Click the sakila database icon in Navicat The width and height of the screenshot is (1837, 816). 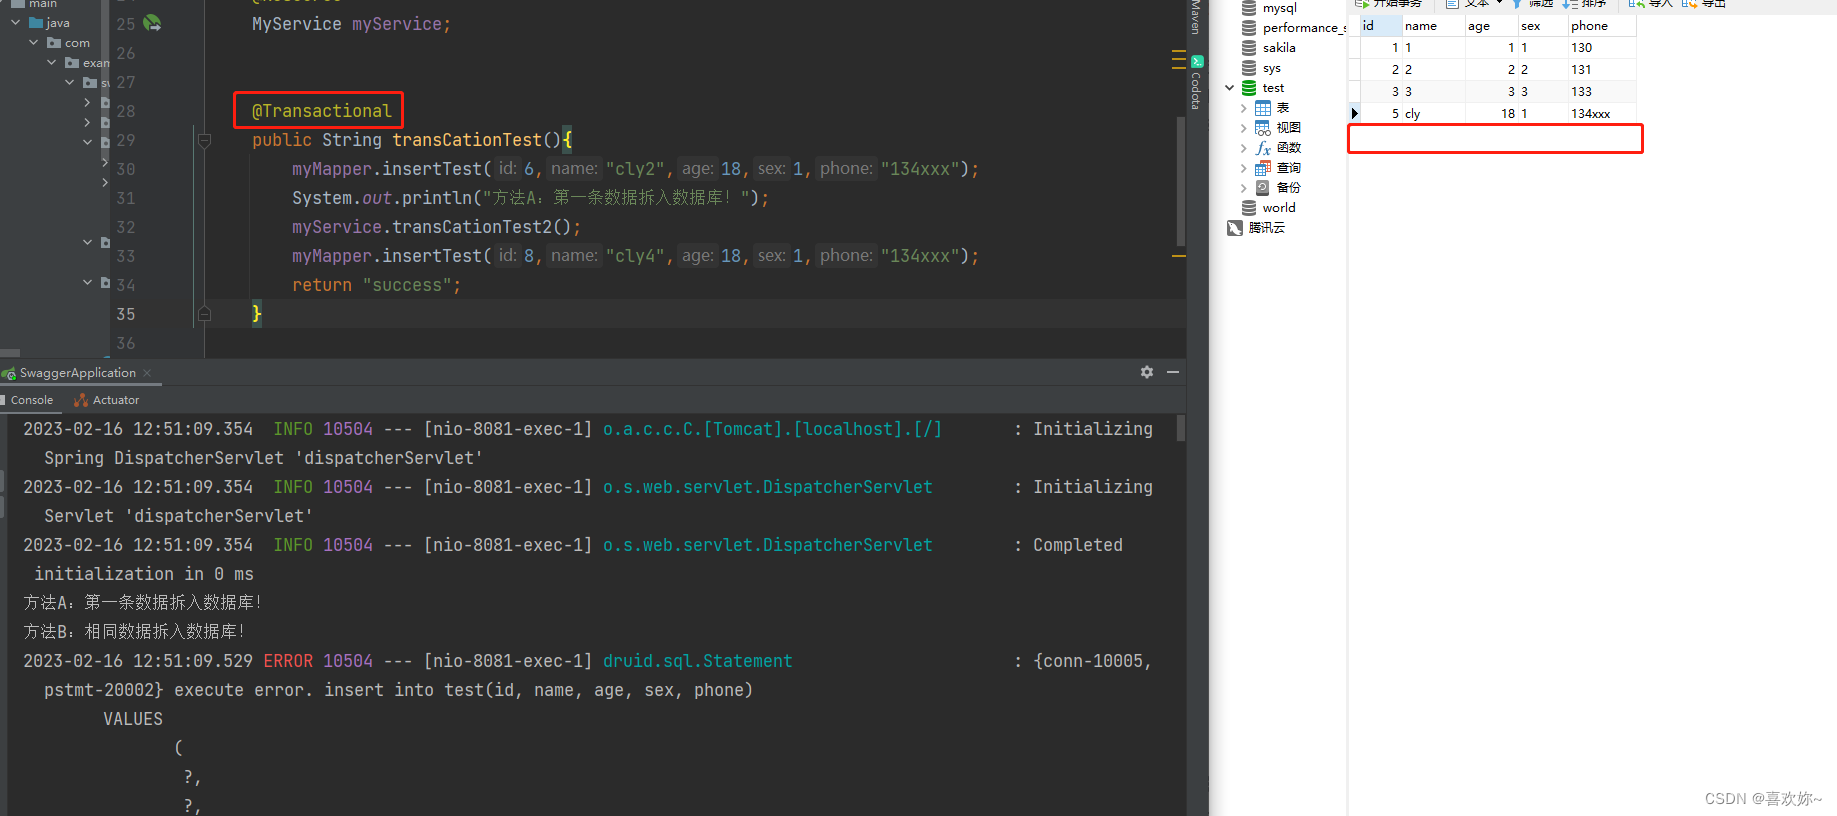point(1249,48)
